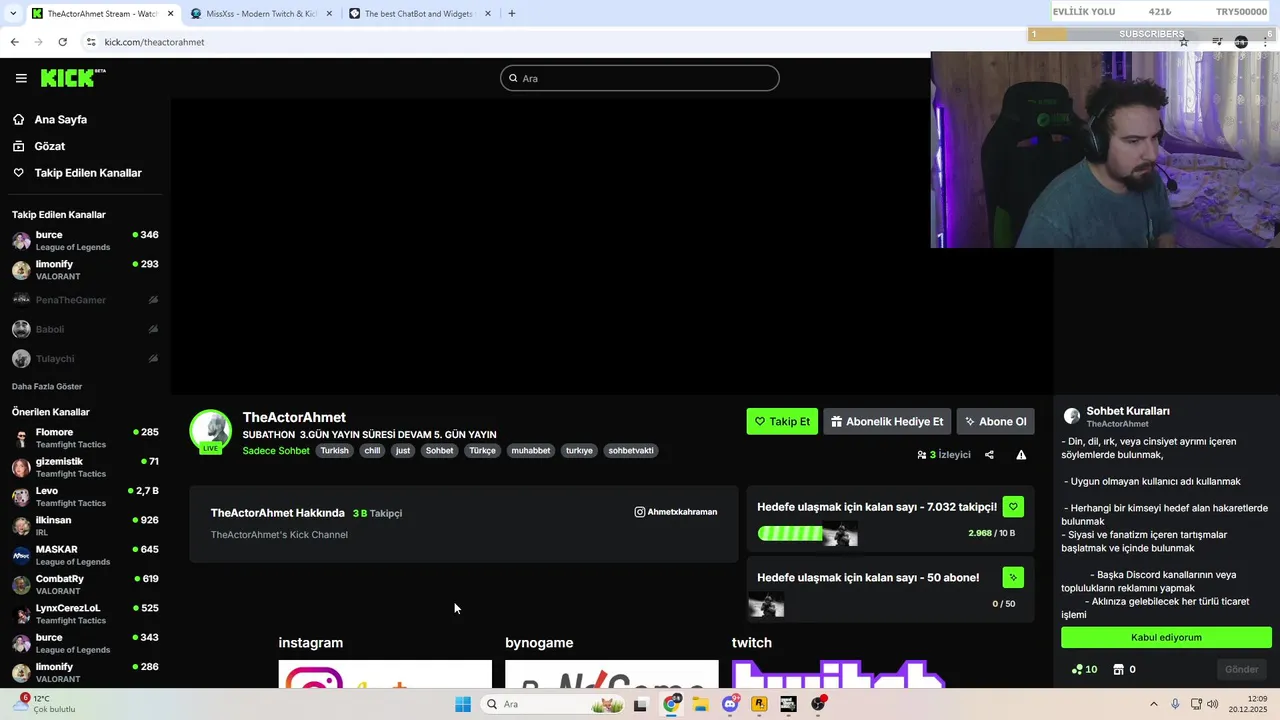Image resolution: width=1280 pixels, height=720 pixels.
Task: Open File Explorer from taskbar
Action: (x=700, y=704)
